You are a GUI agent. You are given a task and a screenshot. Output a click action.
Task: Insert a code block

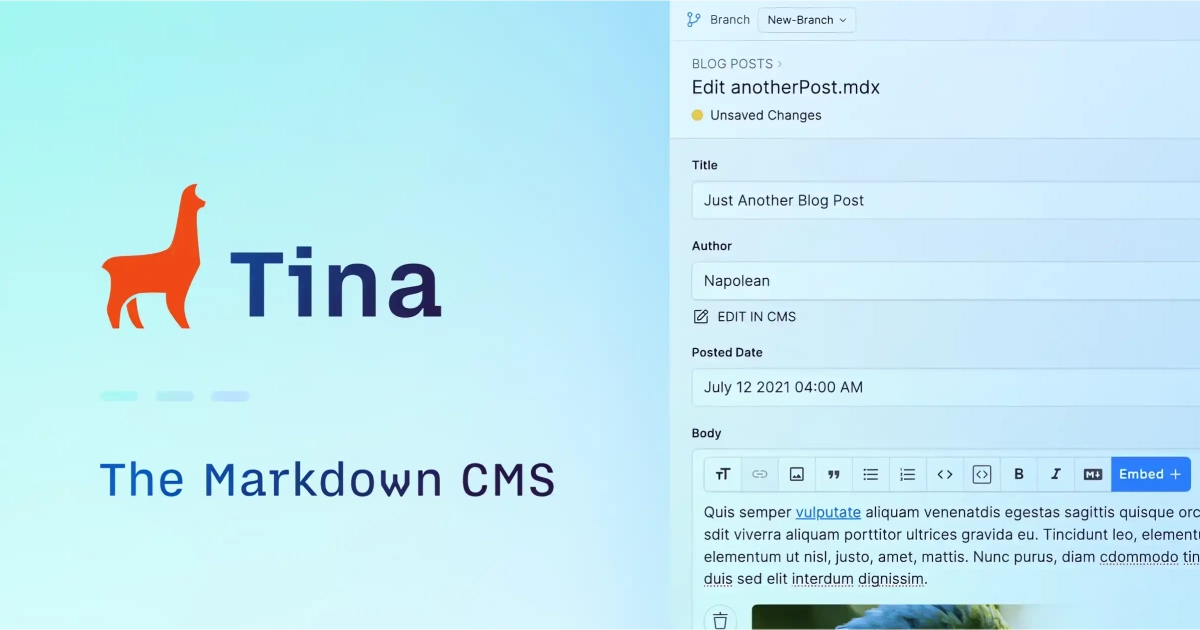(982, 474)
